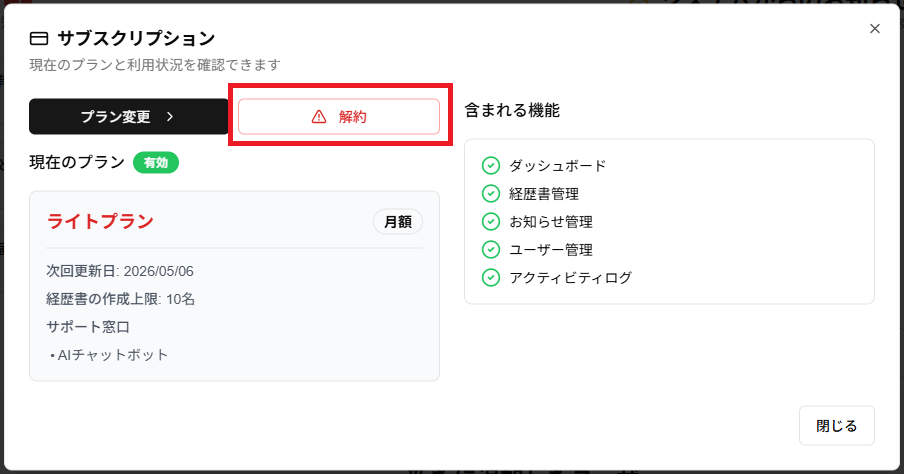Click the 有効 status badge
The image size is (904, 474).
pos(156,163)
